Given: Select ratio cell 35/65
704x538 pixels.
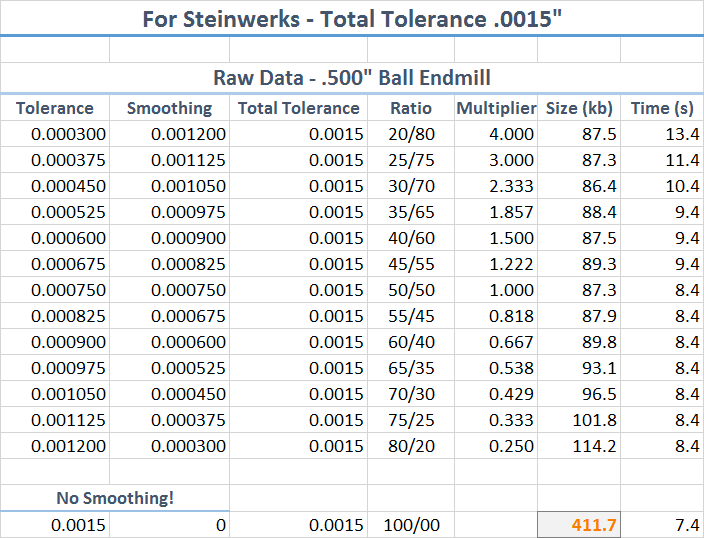Looking at the screenshot, I should pyautogui.click(x=411, y=212).
